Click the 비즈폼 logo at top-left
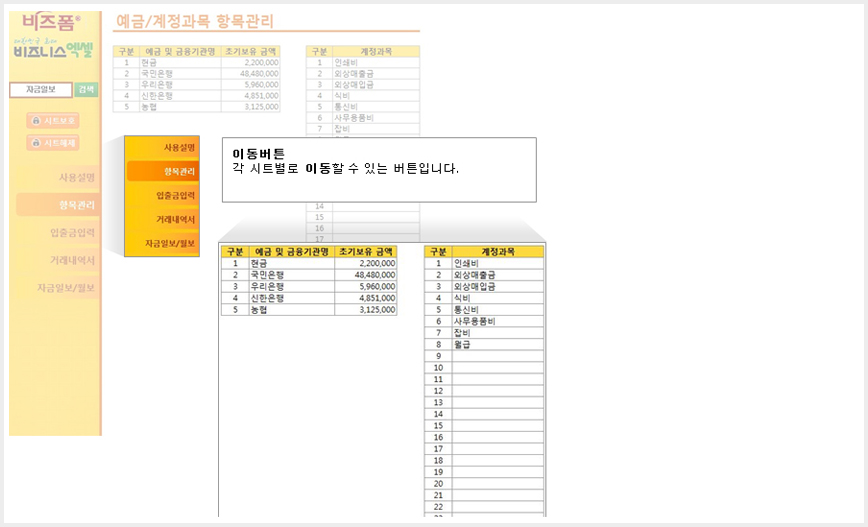Screen dimensions: 868x527 tap(51, 22)
